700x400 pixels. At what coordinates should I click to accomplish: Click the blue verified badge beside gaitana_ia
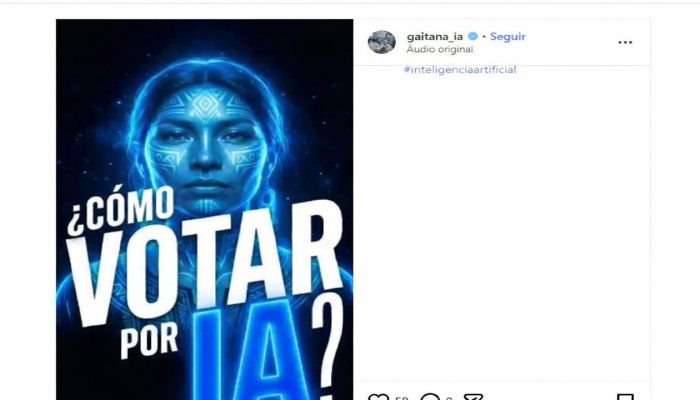[473, 36]
